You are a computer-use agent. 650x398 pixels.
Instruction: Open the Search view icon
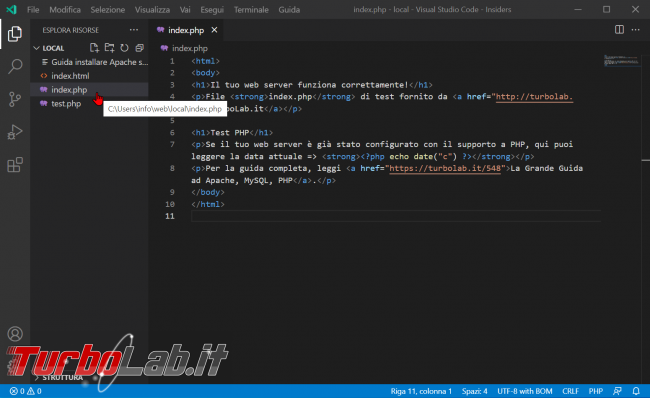click(15, 66)
